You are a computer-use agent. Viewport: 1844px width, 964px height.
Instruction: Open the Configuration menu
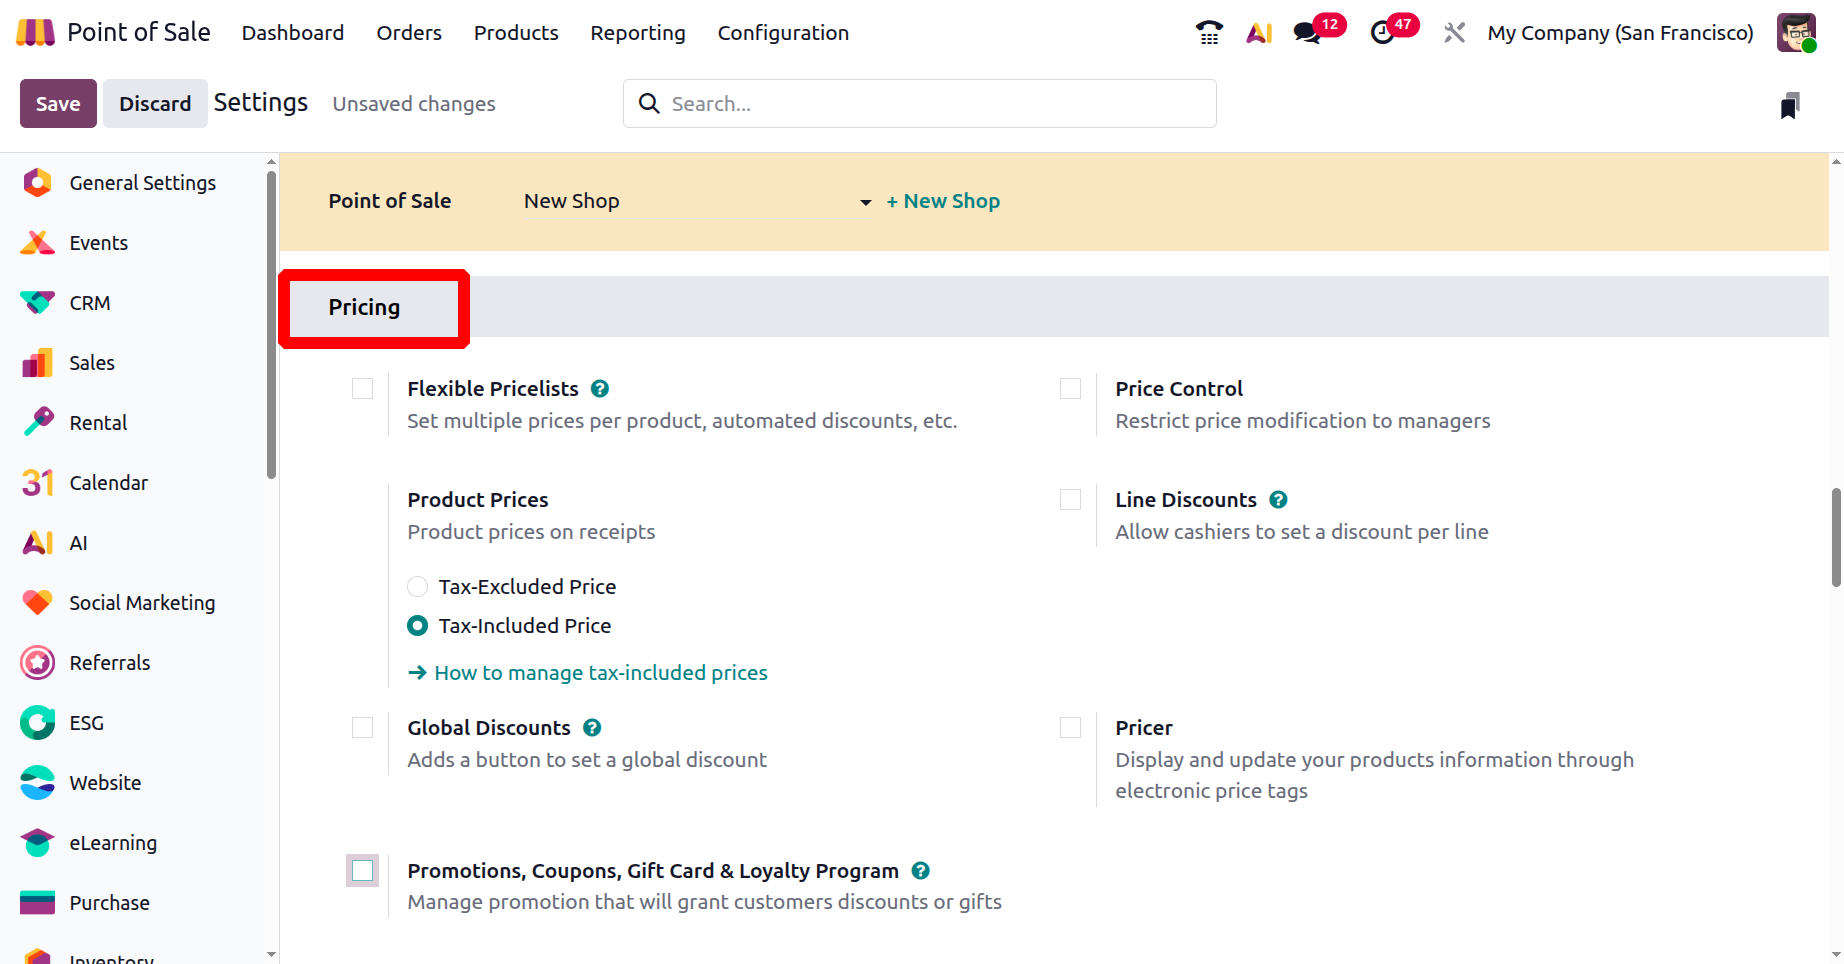click(x=783, y=33)
